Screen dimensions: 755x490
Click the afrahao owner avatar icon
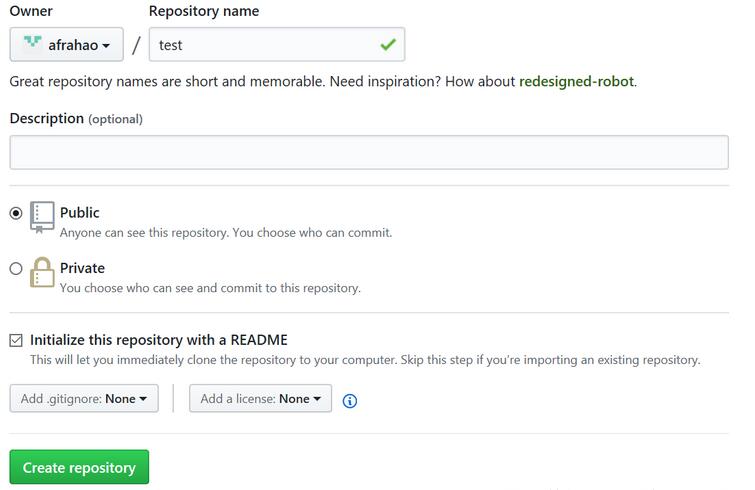point(33,44)
